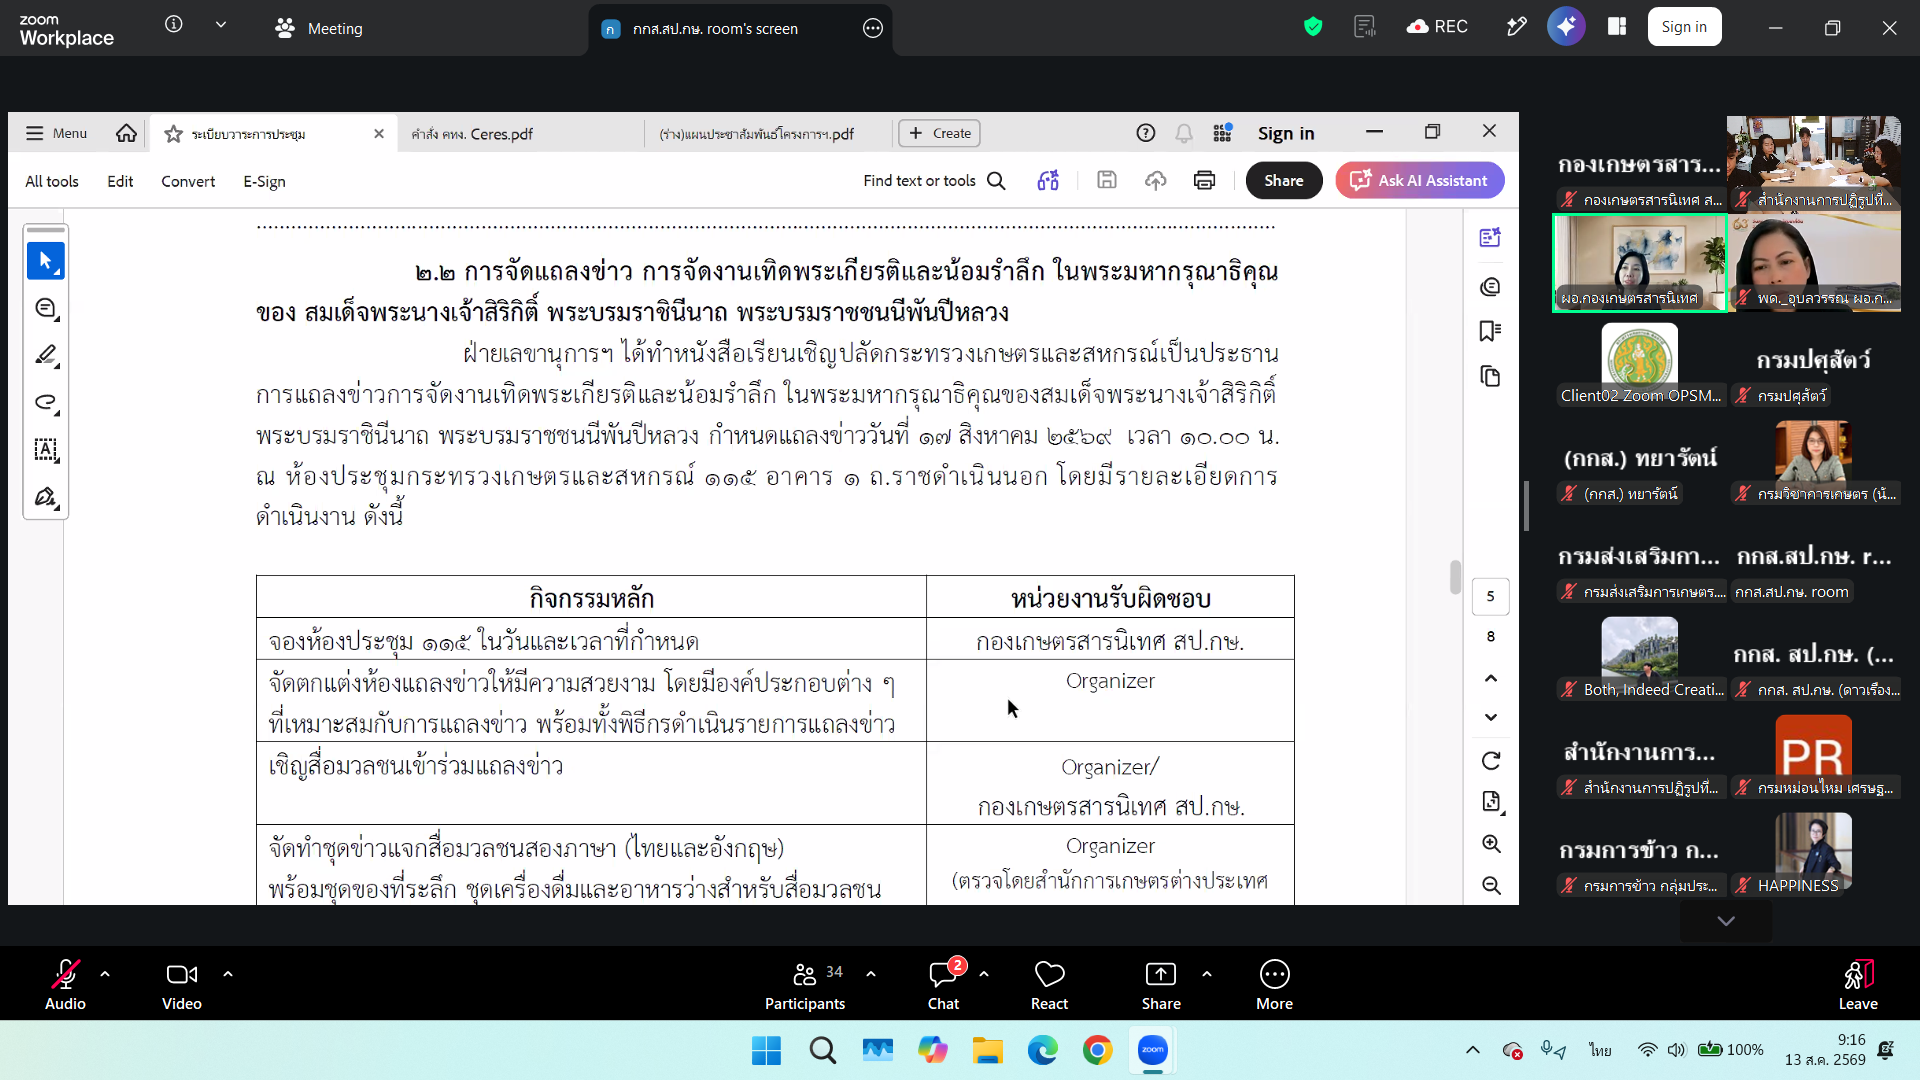The image size is (1920, 1080).
Task: Zoom out of the PDF page
Action: [1491, 886]
